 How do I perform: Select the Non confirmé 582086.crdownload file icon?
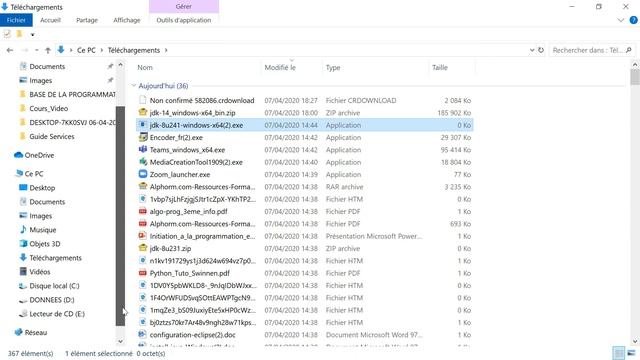pyautogui.click(x=142, y=100)
